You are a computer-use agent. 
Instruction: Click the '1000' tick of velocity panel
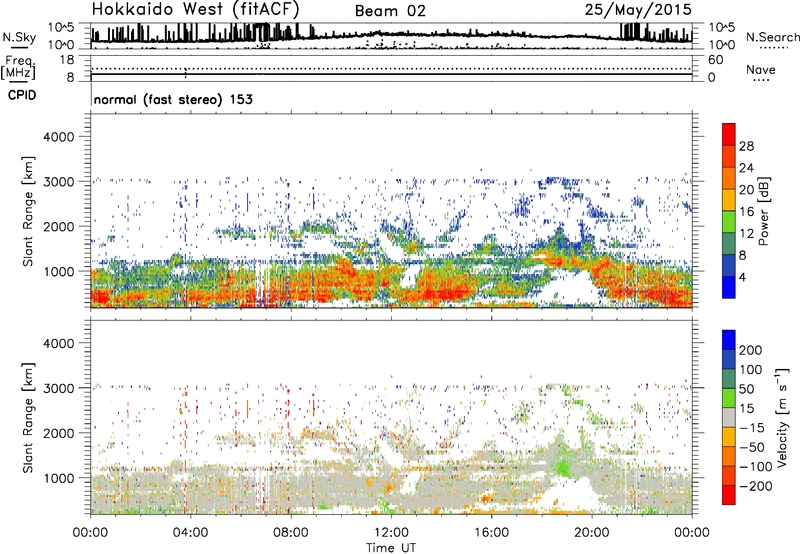point(59,478)
